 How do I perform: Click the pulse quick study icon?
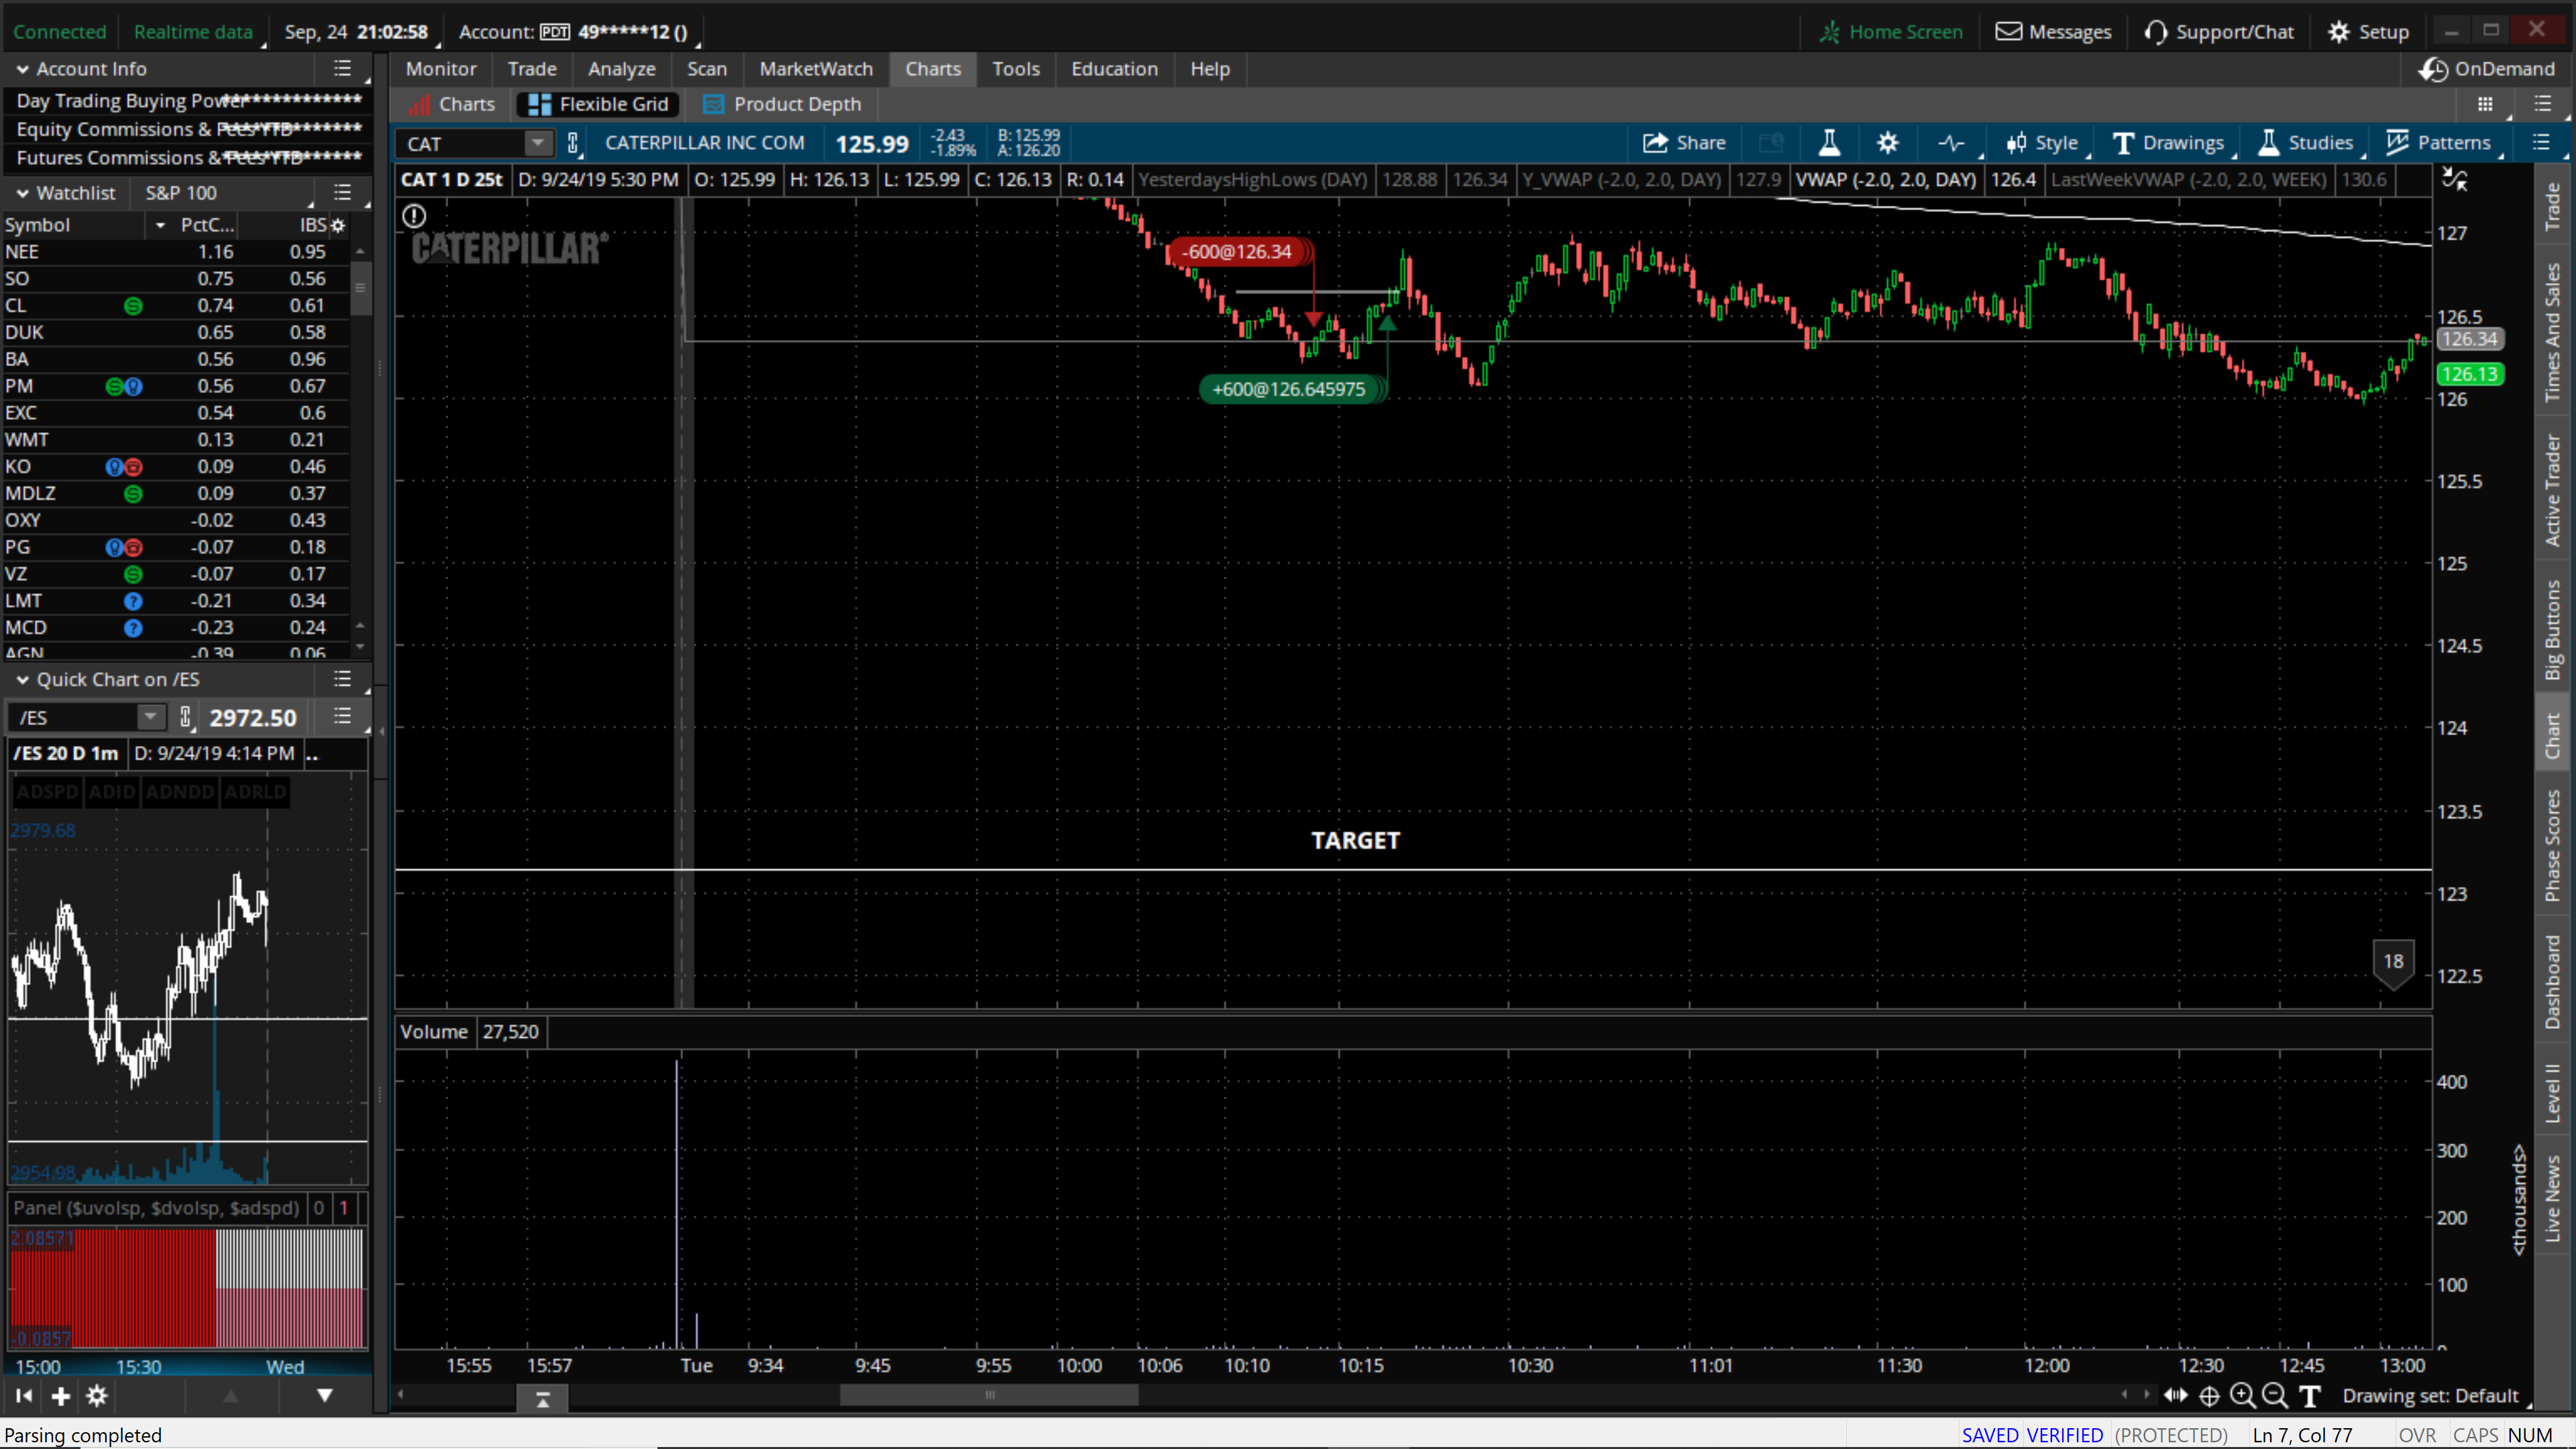click(x=1951, y=143)
